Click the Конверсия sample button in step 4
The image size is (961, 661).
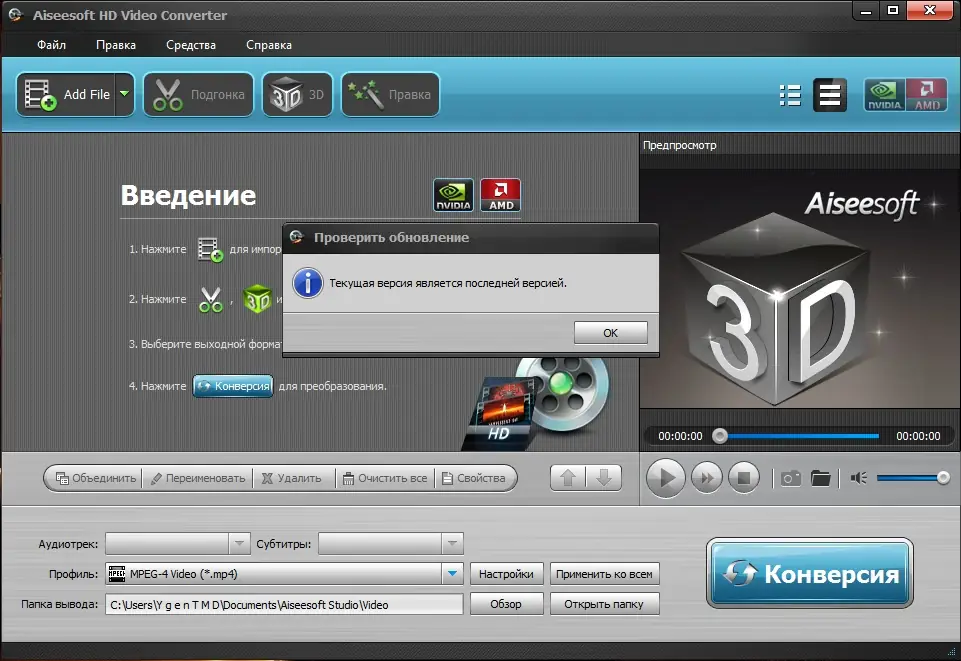coord(233,386)
